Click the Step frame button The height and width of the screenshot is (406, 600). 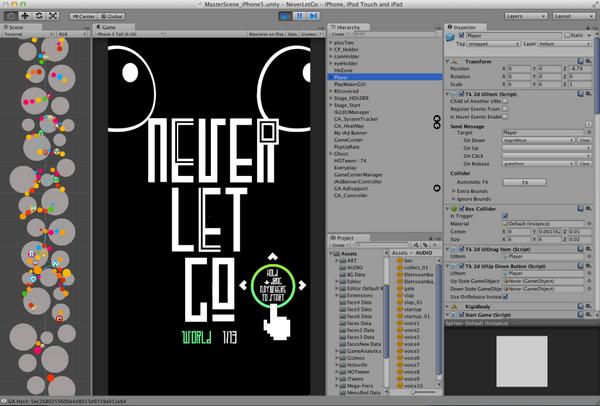click(313, 16)
